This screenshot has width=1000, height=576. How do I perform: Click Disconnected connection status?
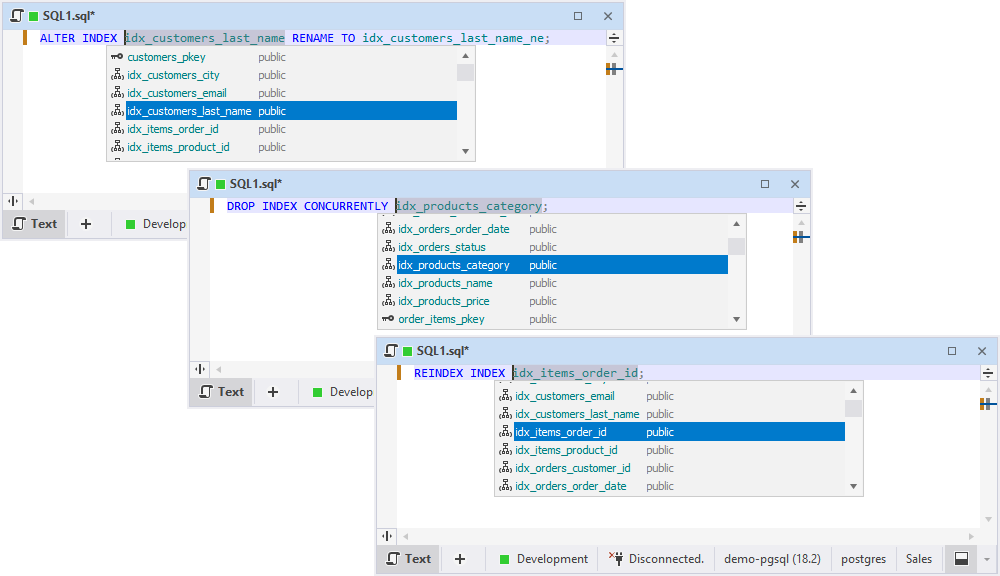point(657,559)
